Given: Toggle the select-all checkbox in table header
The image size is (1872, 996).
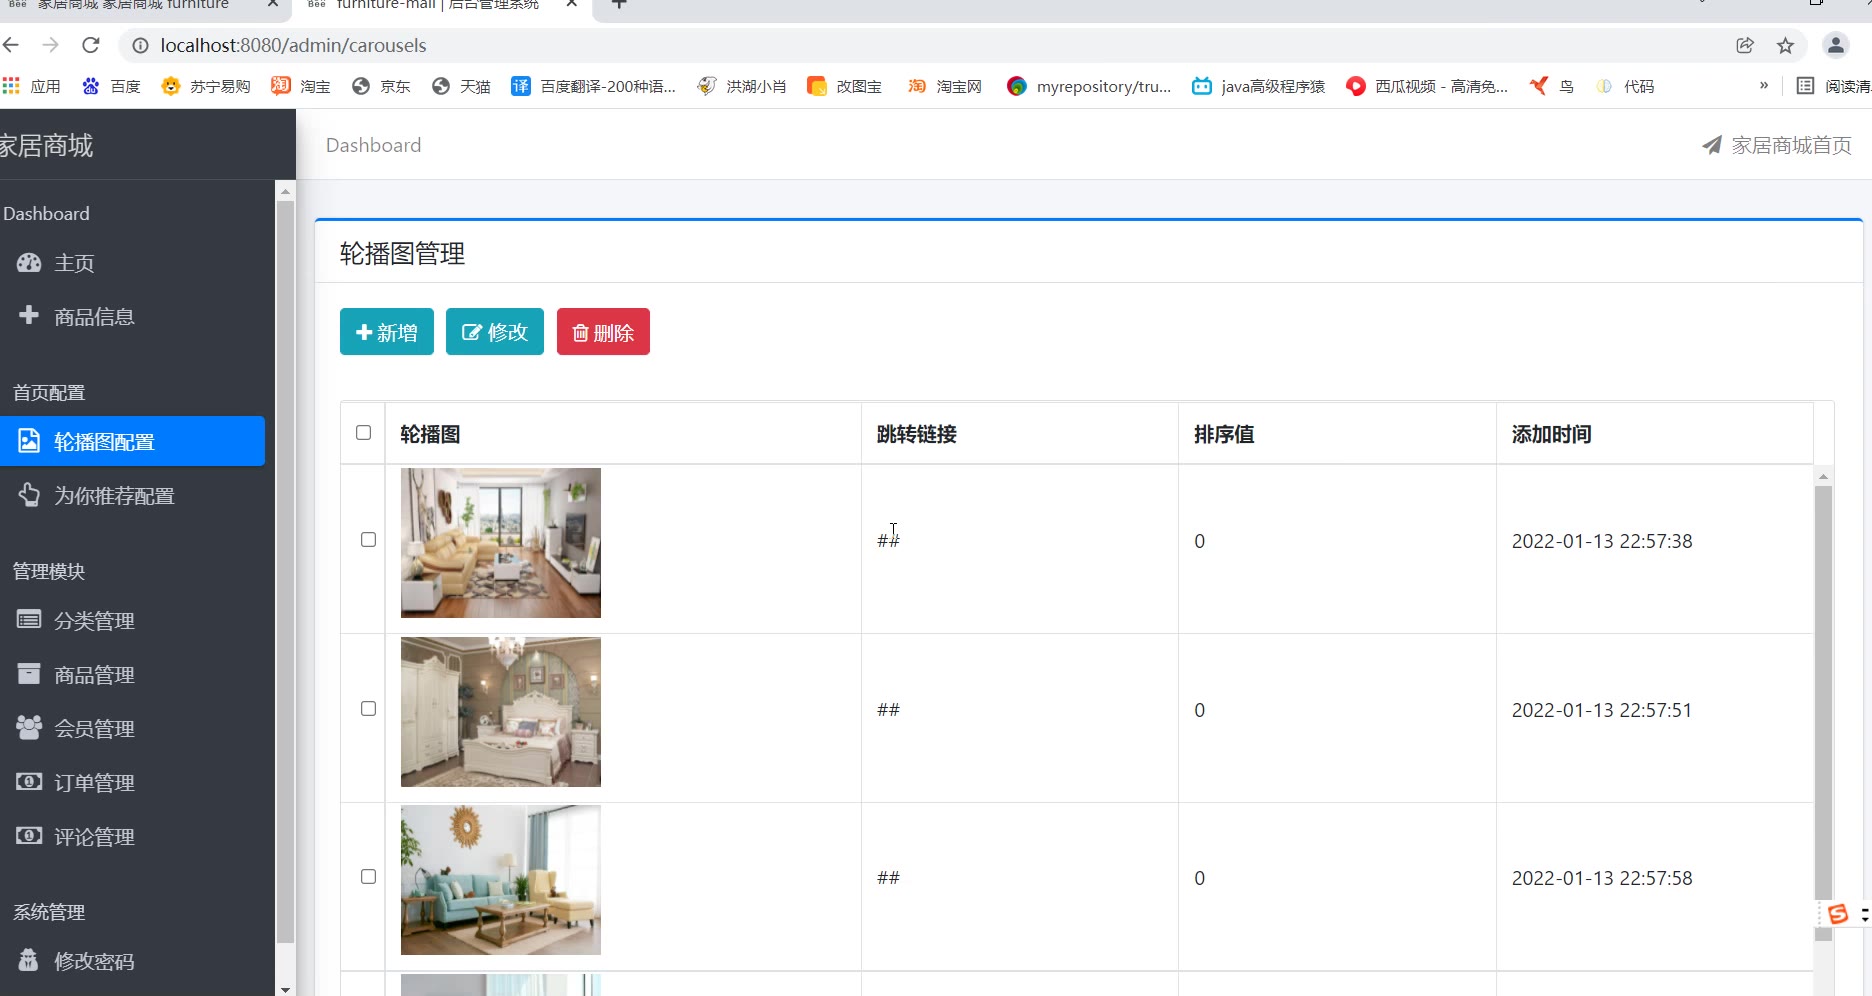Looking at the screenshot, I should (364, 433).
